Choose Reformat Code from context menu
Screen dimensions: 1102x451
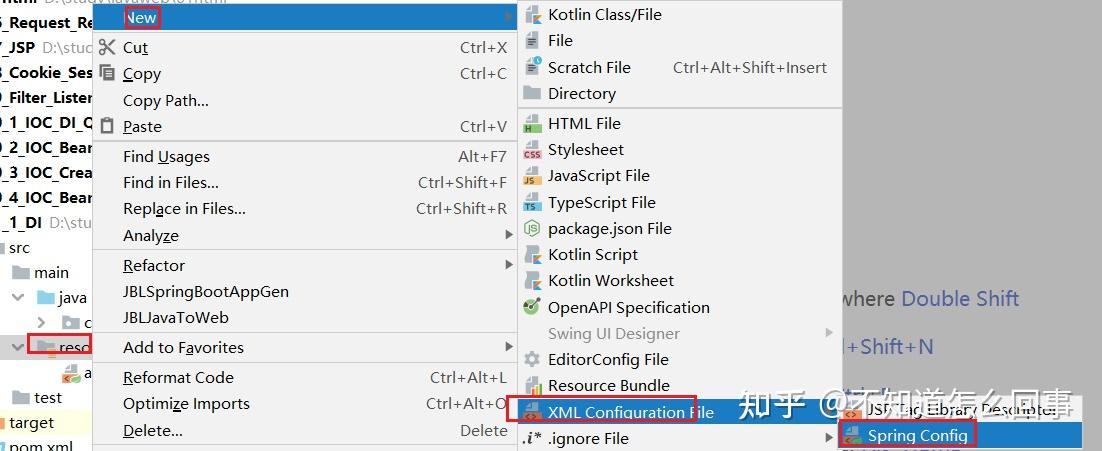(x=178, y=378)
